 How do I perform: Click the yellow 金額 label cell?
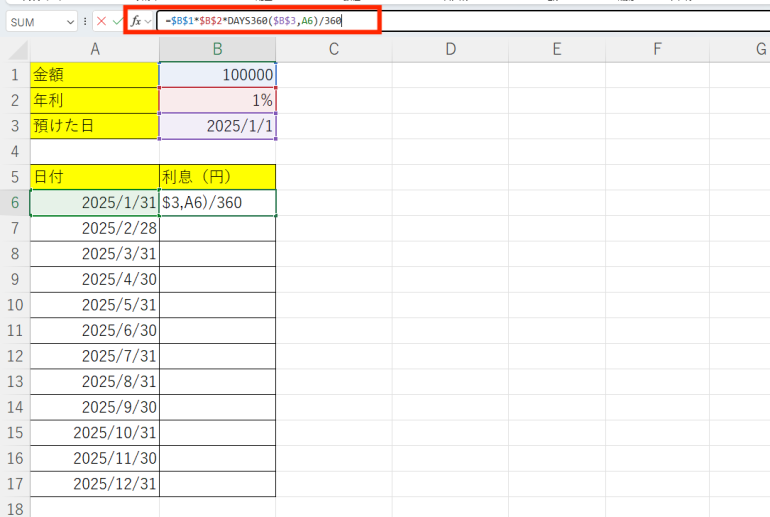tap(94, 75)
